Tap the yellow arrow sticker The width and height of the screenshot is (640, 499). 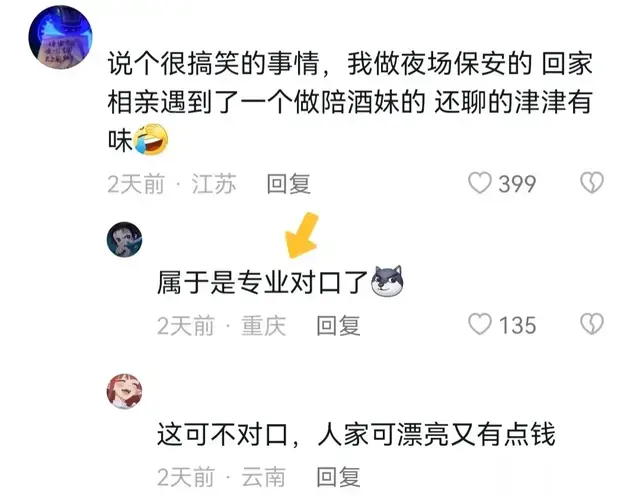click(x=302, y=235)
